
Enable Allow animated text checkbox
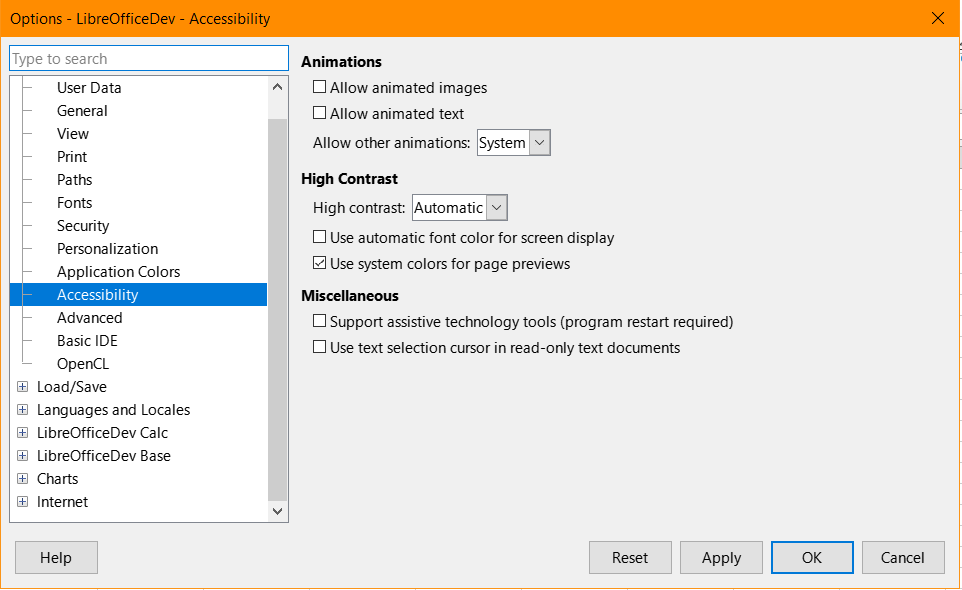click(320, 113)
